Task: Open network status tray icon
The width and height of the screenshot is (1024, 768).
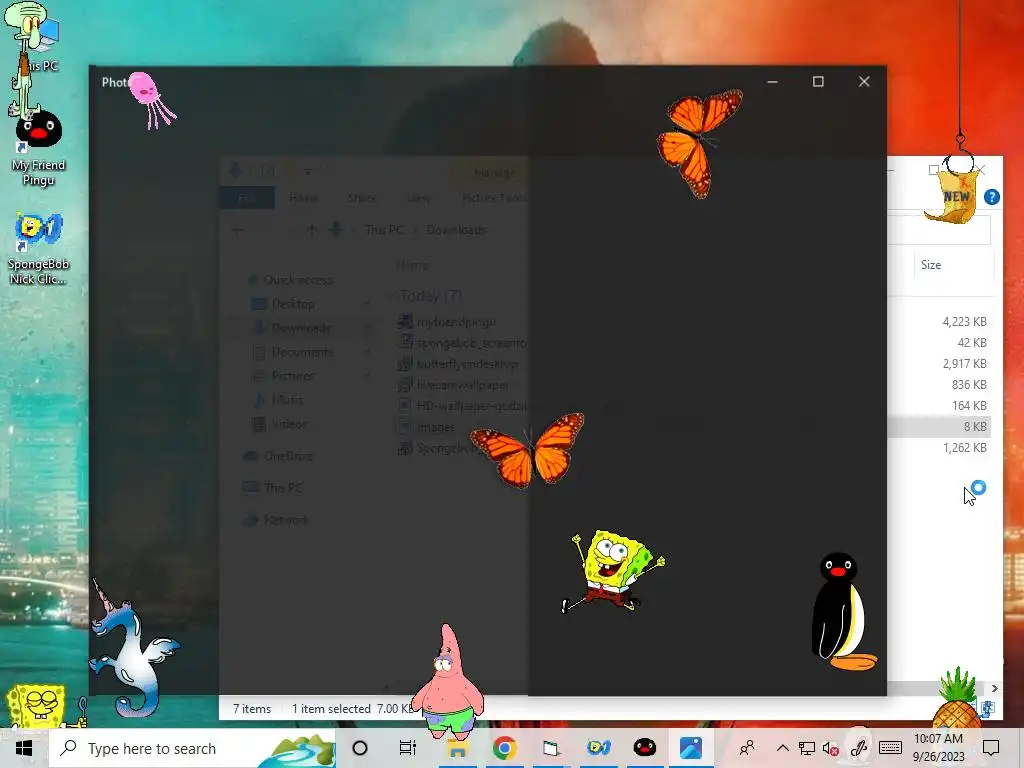Action: click(807, 748)
